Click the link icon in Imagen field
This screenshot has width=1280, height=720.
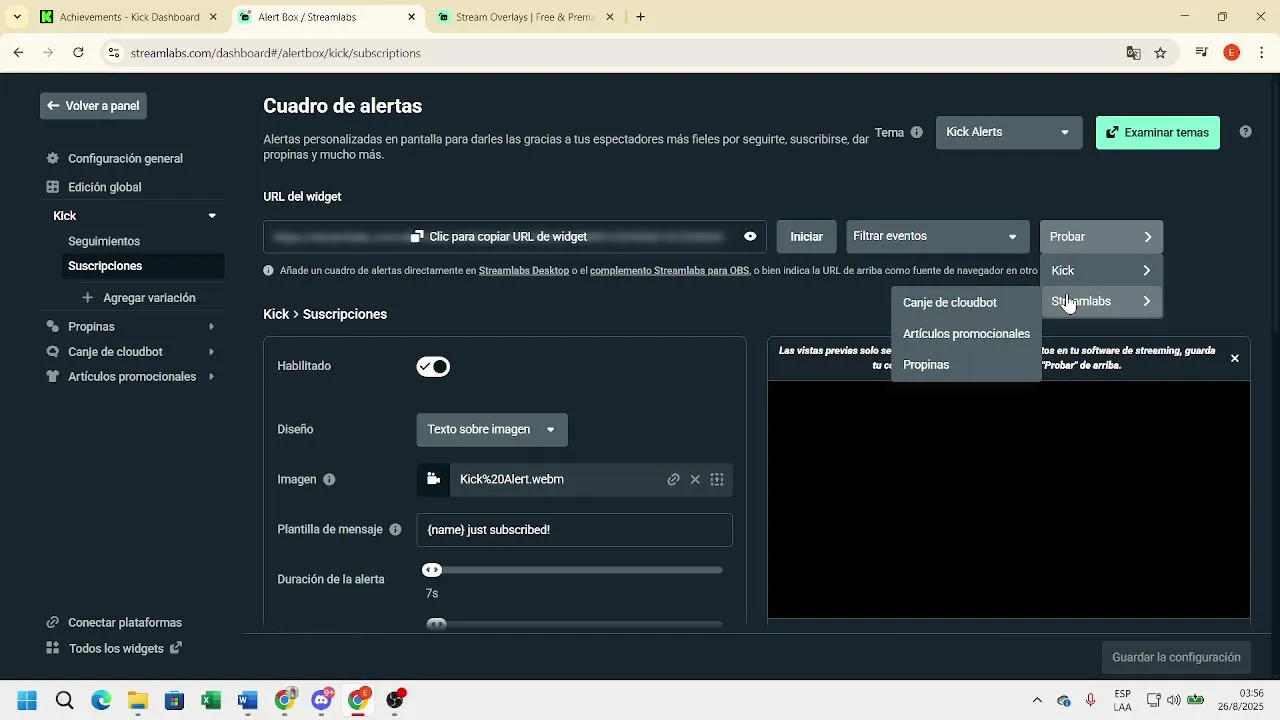click(x=674, y=480)
